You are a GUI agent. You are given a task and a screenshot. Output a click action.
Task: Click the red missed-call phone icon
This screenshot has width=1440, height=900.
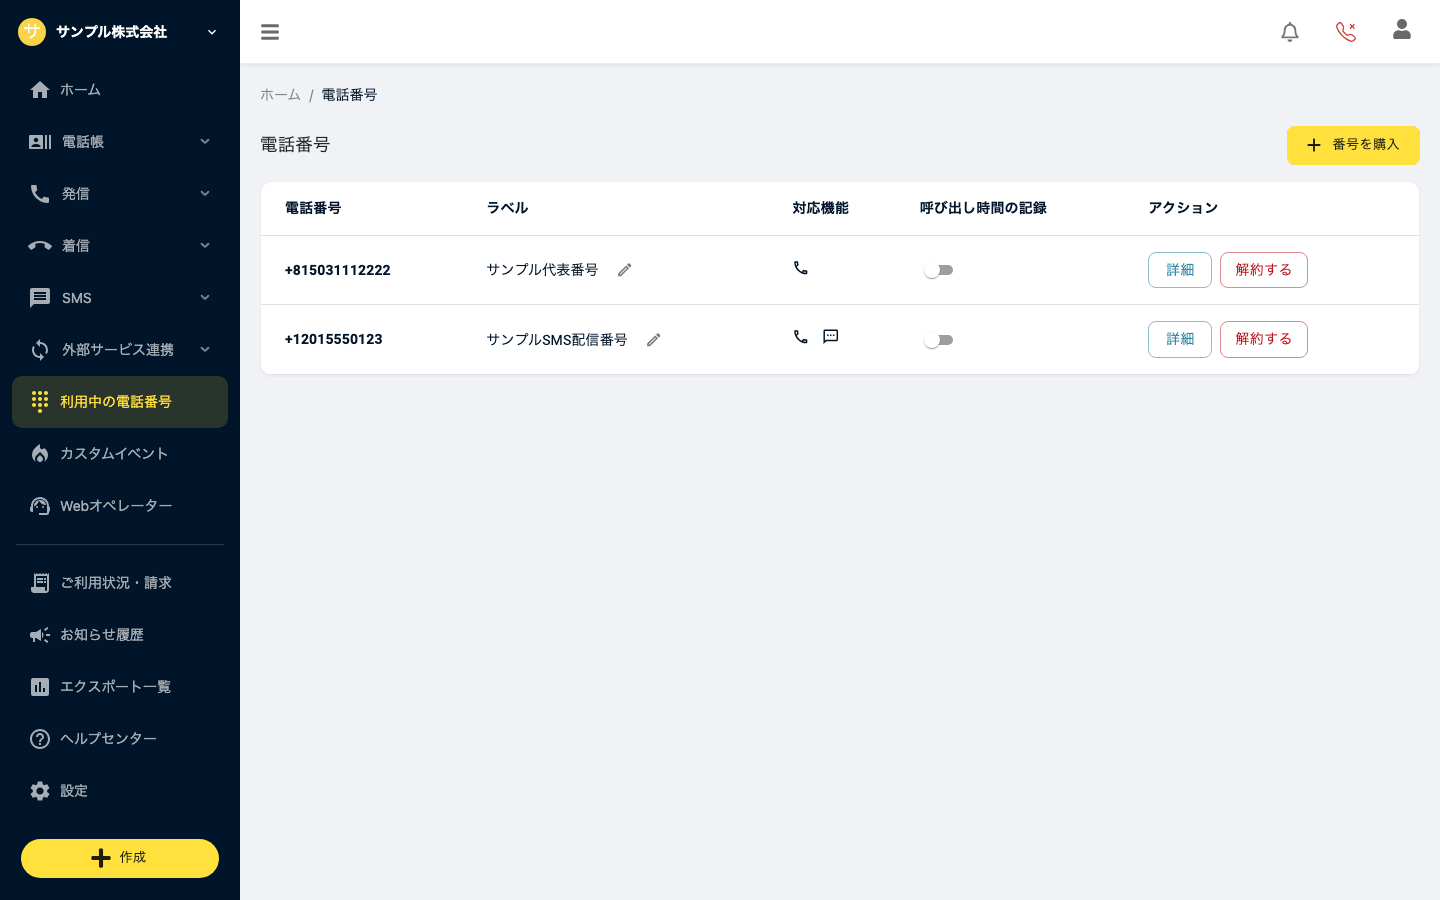1346,32
